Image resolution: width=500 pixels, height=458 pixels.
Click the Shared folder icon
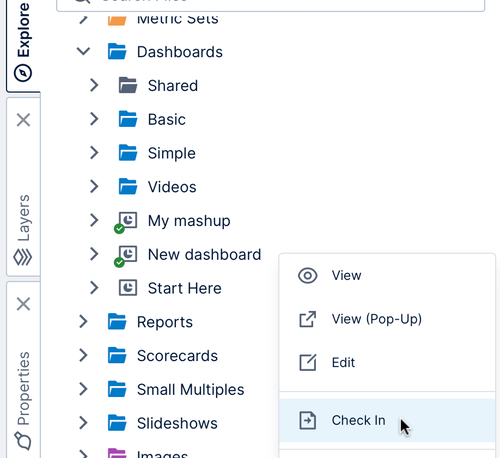128,85
